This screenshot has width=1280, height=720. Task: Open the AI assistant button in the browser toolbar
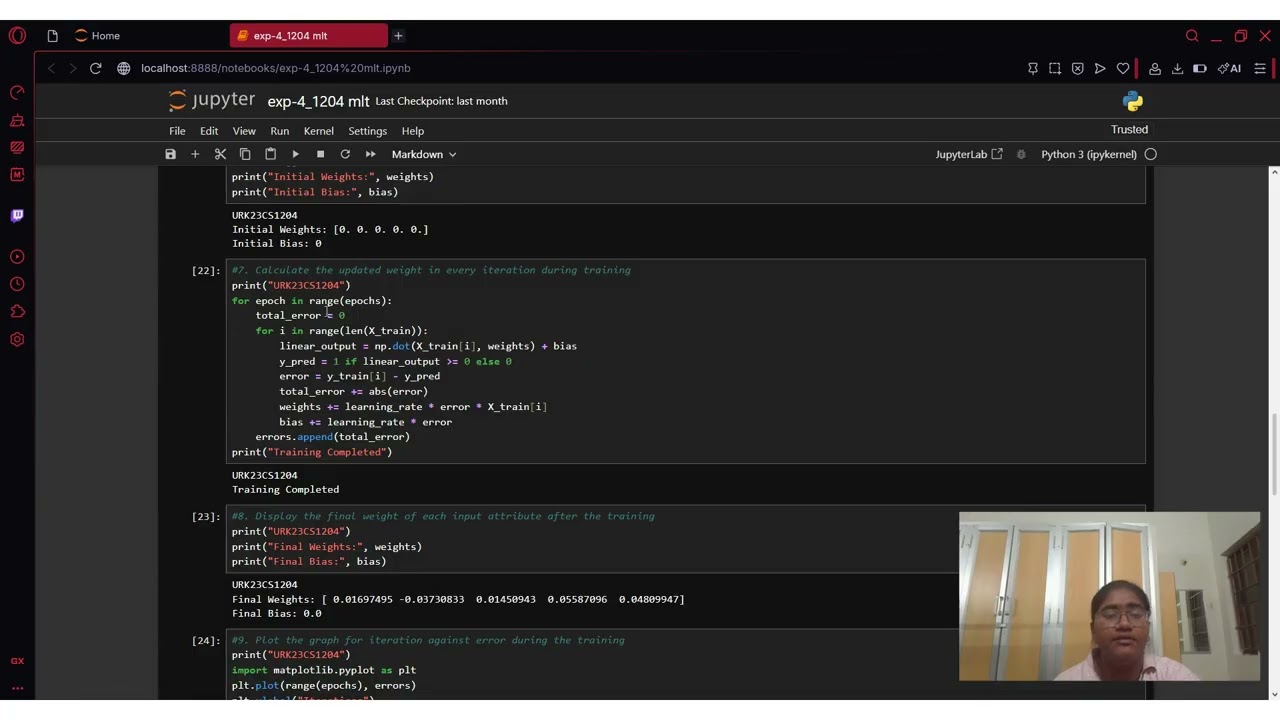click(1229, 68)
